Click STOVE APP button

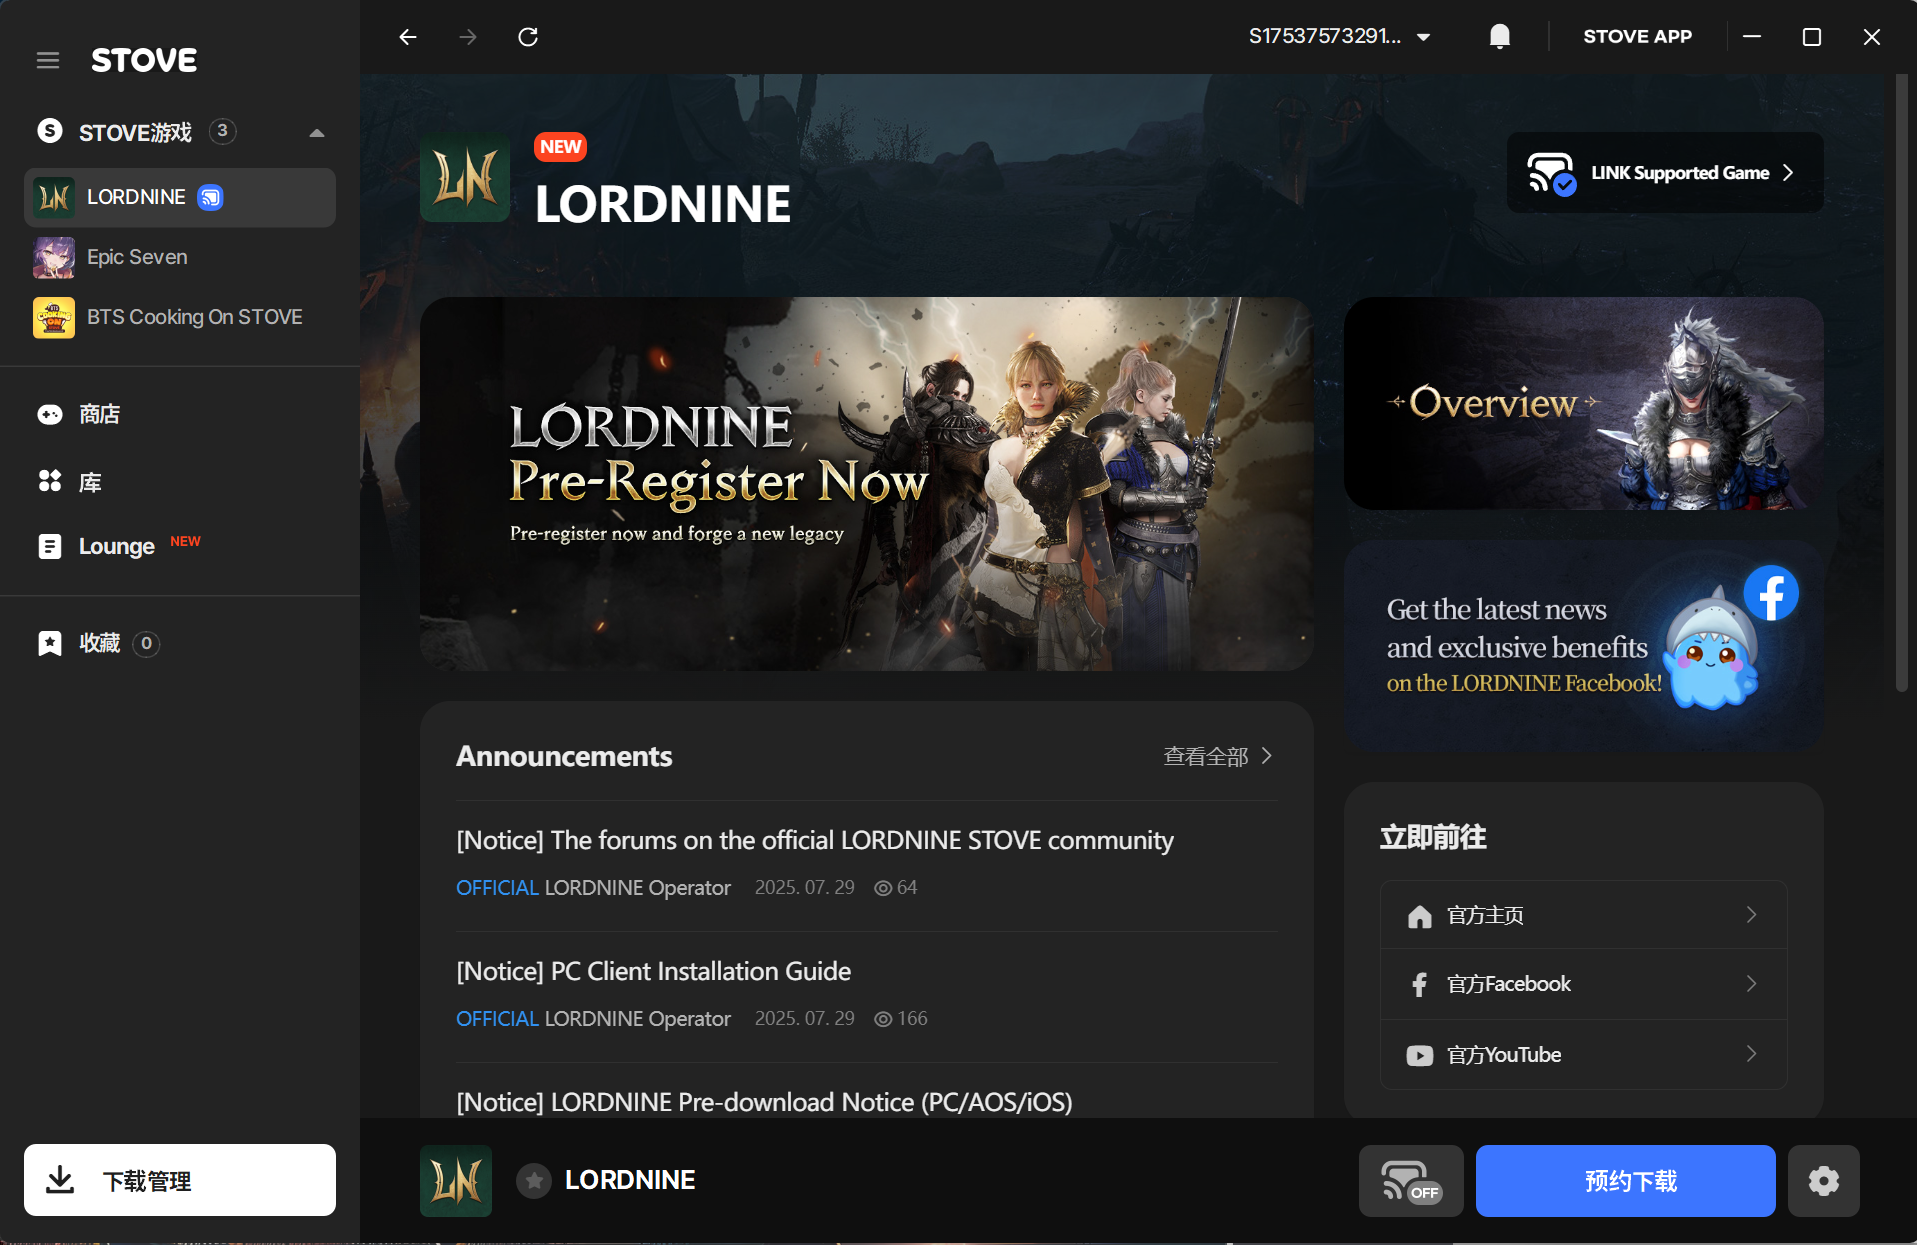point(1637,37)
